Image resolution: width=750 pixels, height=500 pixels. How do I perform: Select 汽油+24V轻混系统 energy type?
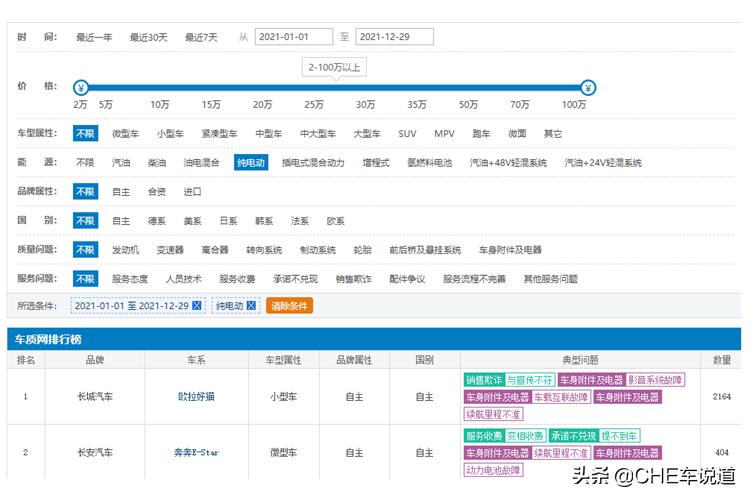point(603,163)
